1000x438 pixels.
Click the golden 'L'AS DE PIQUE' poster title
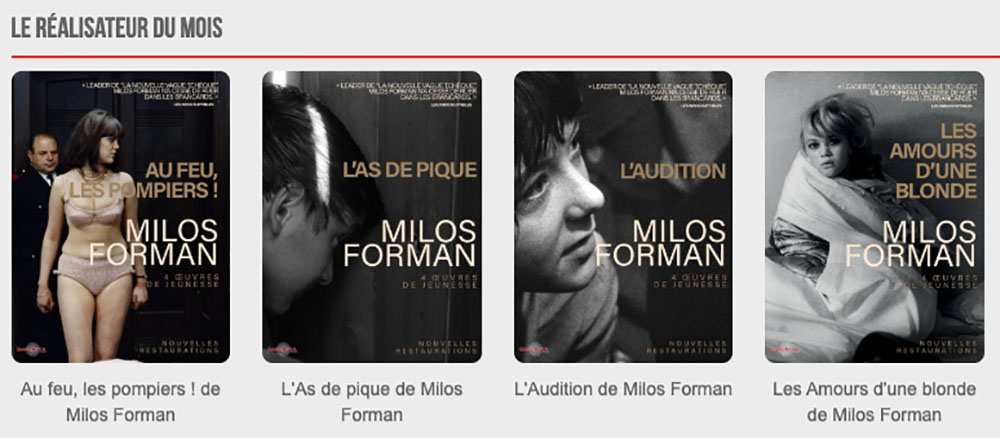pyautogui.click(x=409, y=170)
